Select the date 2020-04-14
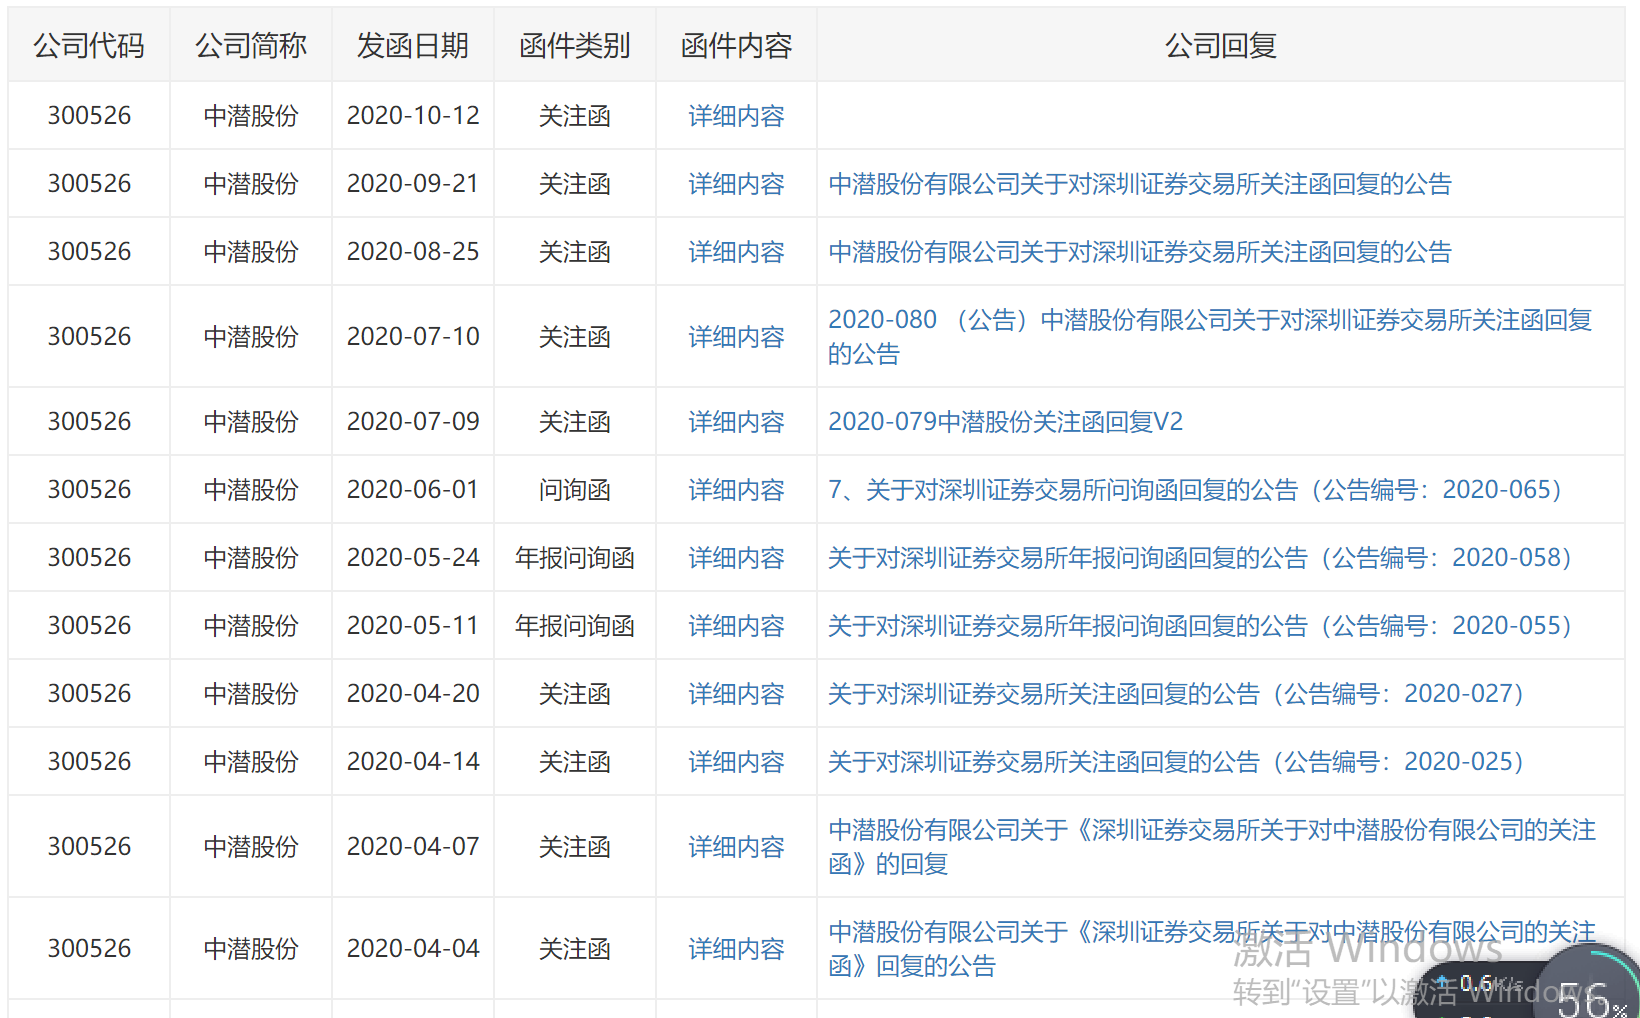Image resolution: width=1640 pixels, height=1018 pixels. pos(413,762)
